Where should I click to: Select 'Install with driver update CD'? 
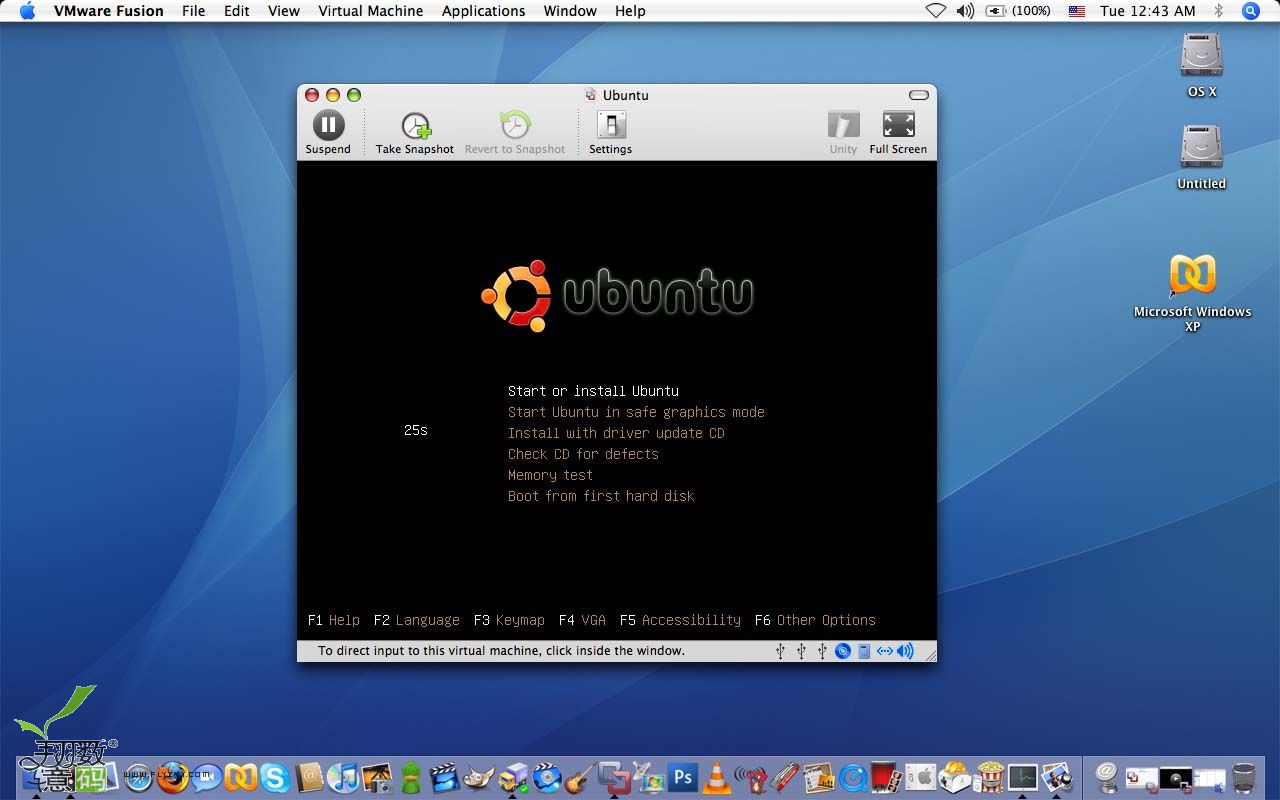(x=616, y=433)
